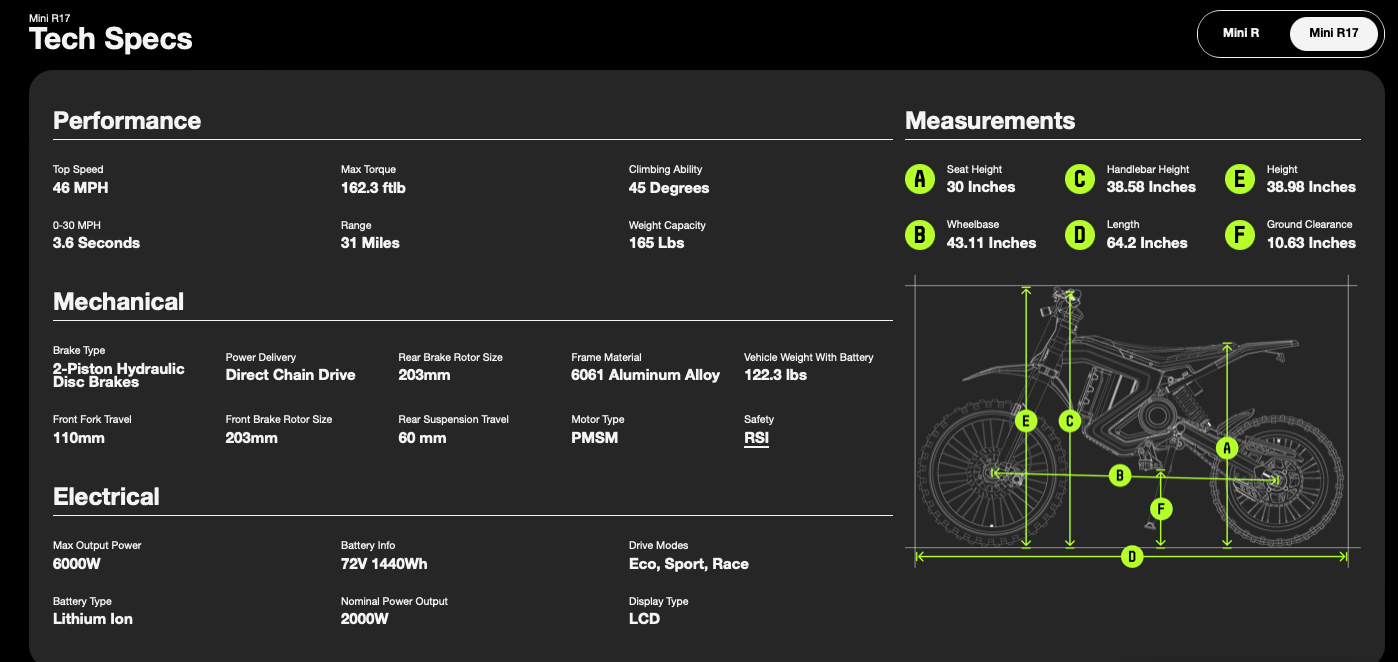Screen dimensions: 1398x662
Task: Click the 72V 1440Wh battery info value
Action: pyautogui.click(x=384, y=564)
